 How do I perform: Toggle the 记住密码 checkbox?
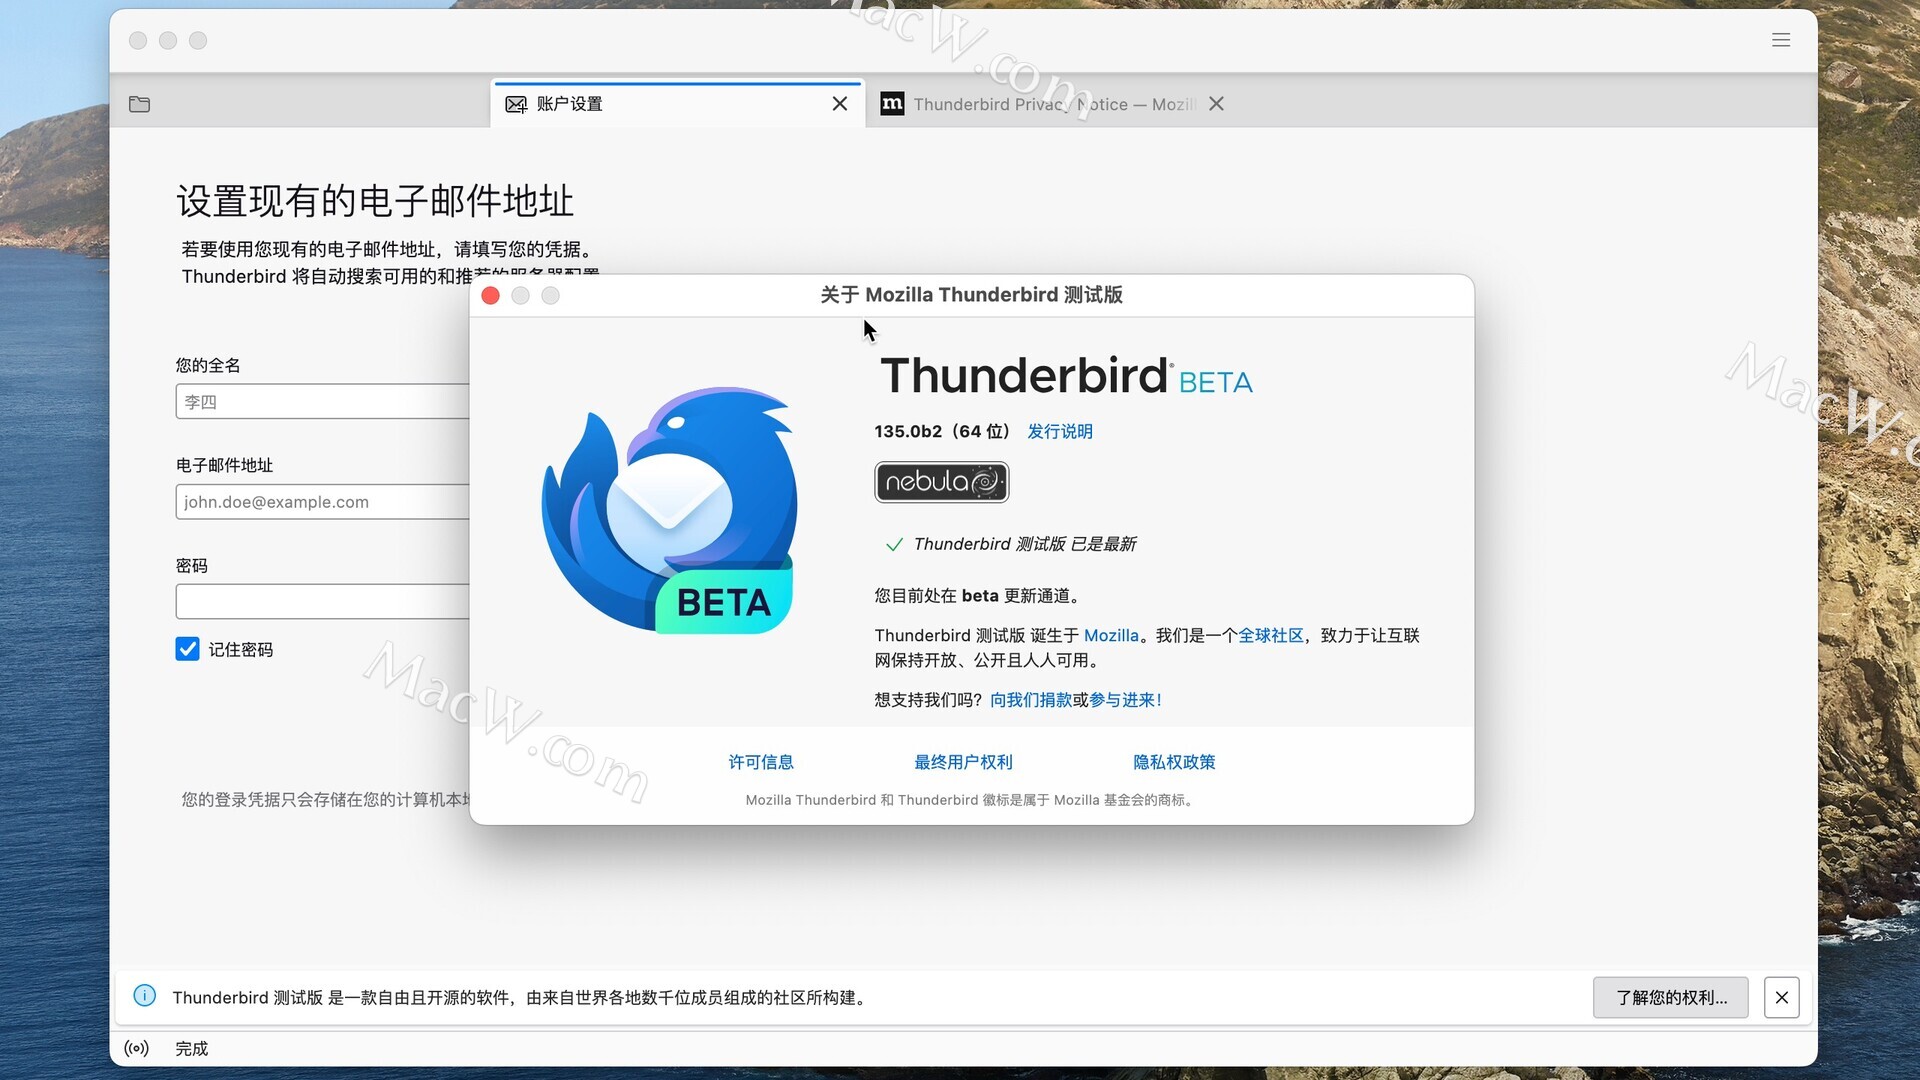187,649
